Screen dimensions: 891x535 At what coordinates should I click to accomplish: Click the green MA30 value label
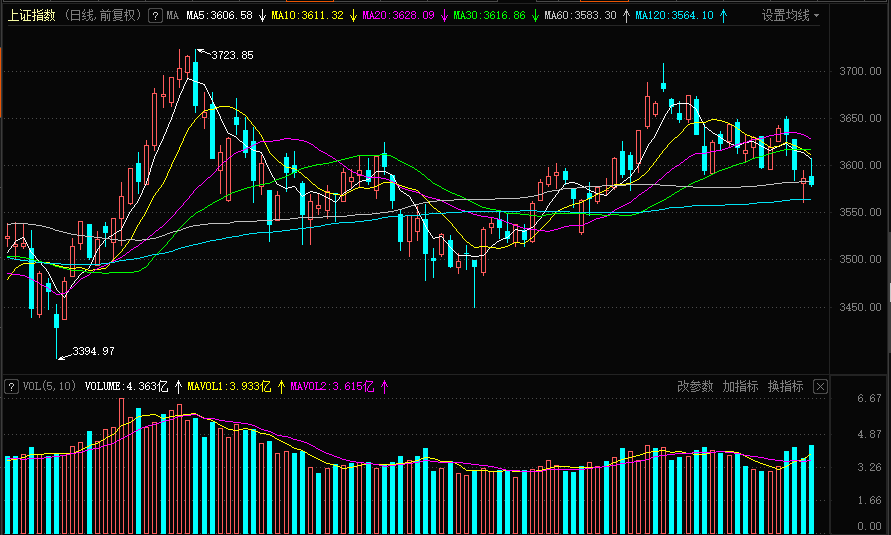point(489,16)
